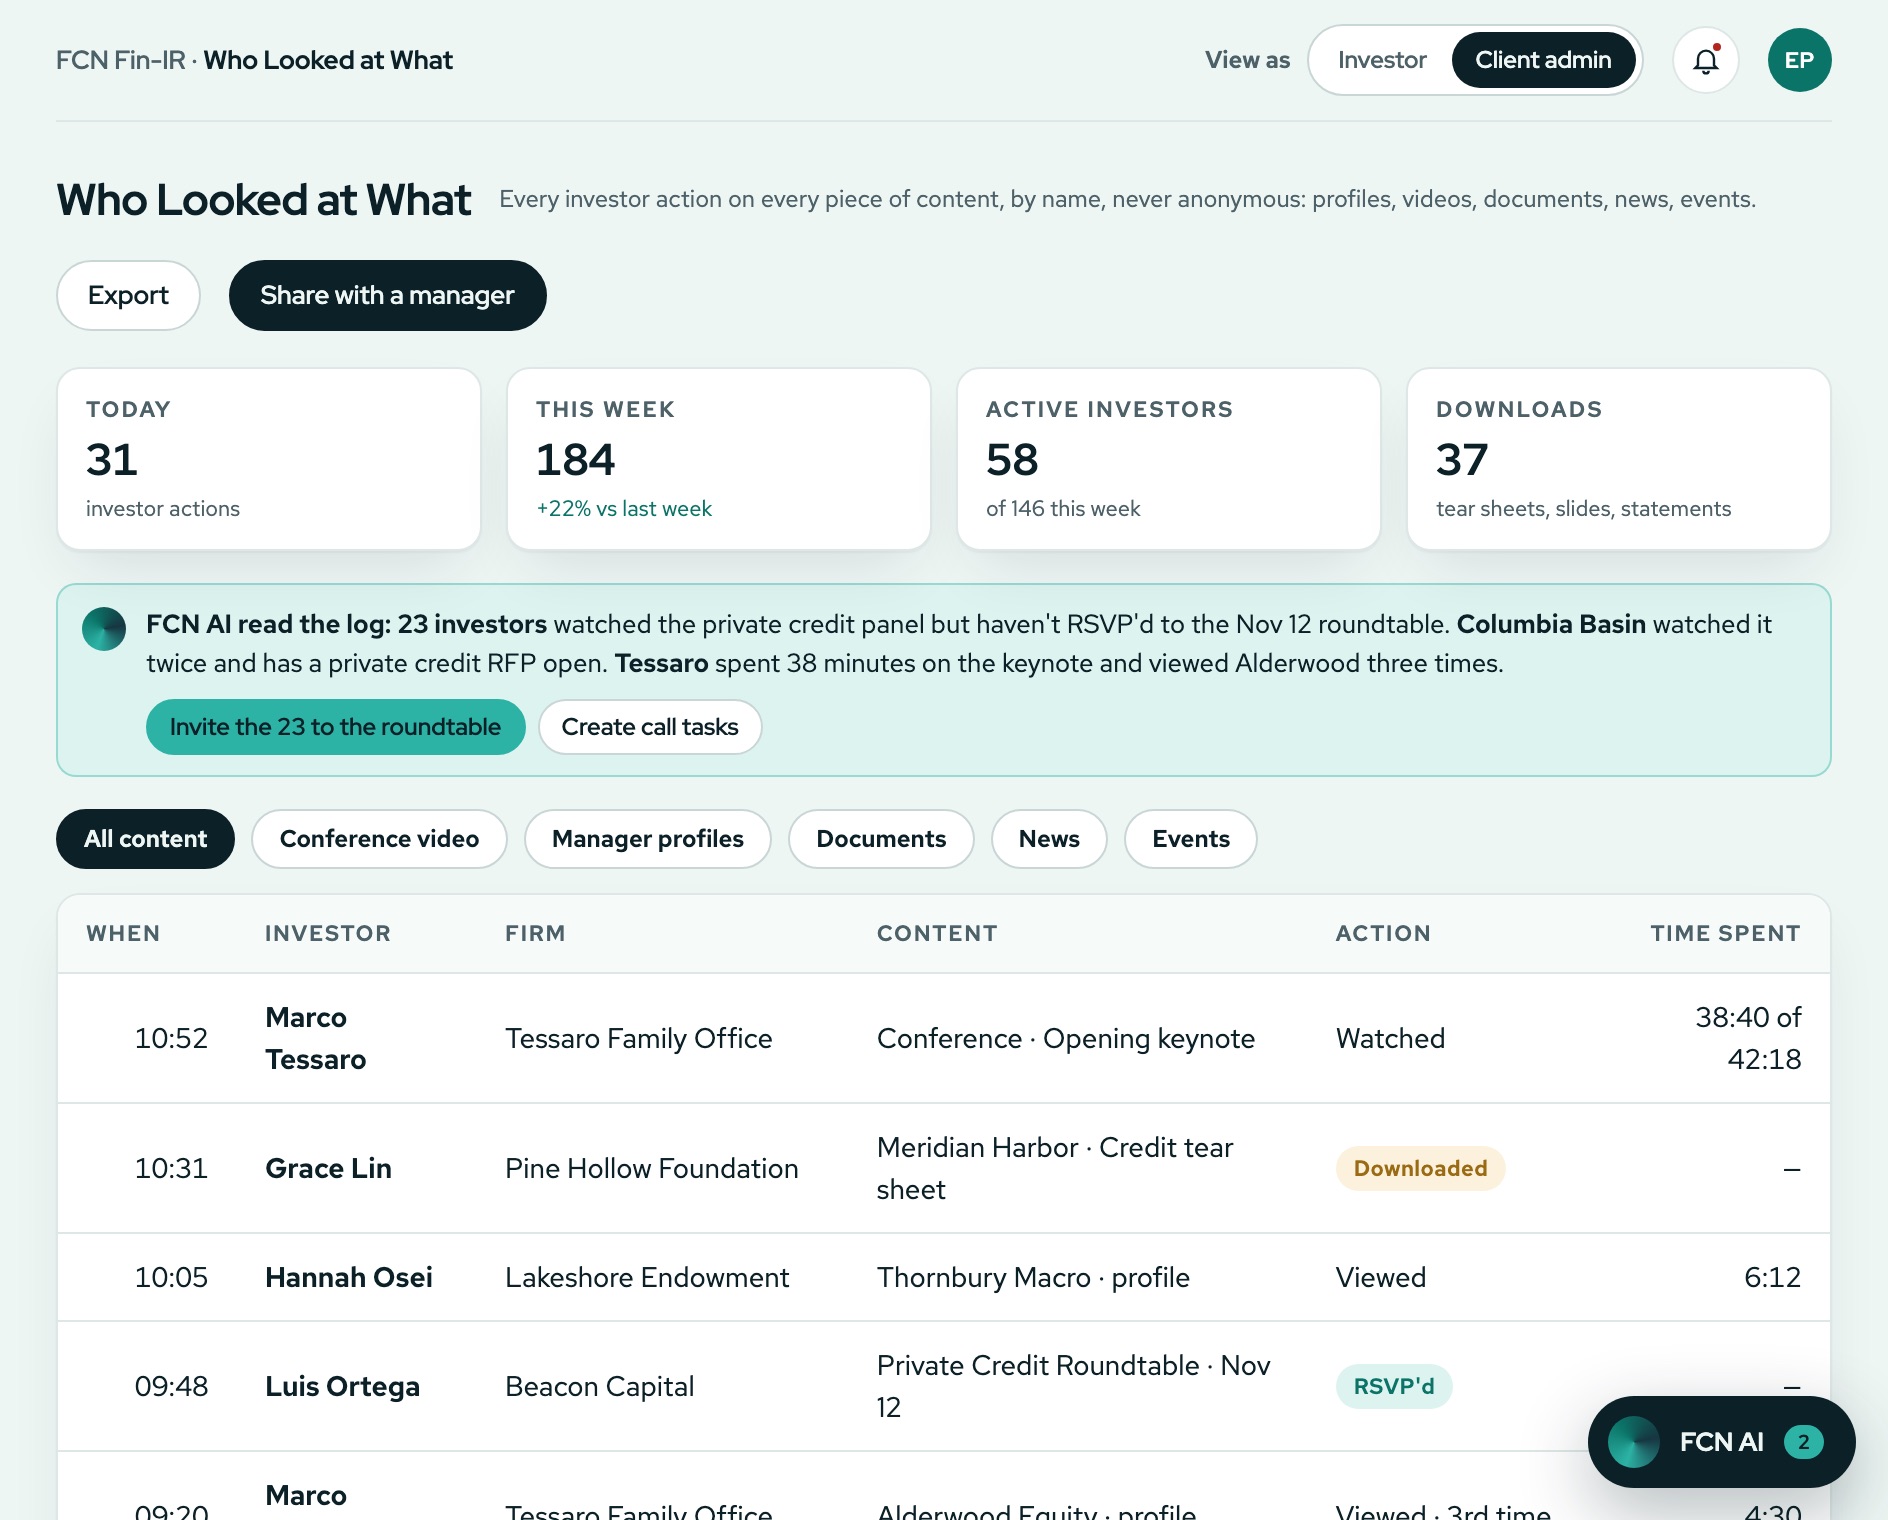Click the WHEN column header
1888x1520 pixels.
(123, 933)
